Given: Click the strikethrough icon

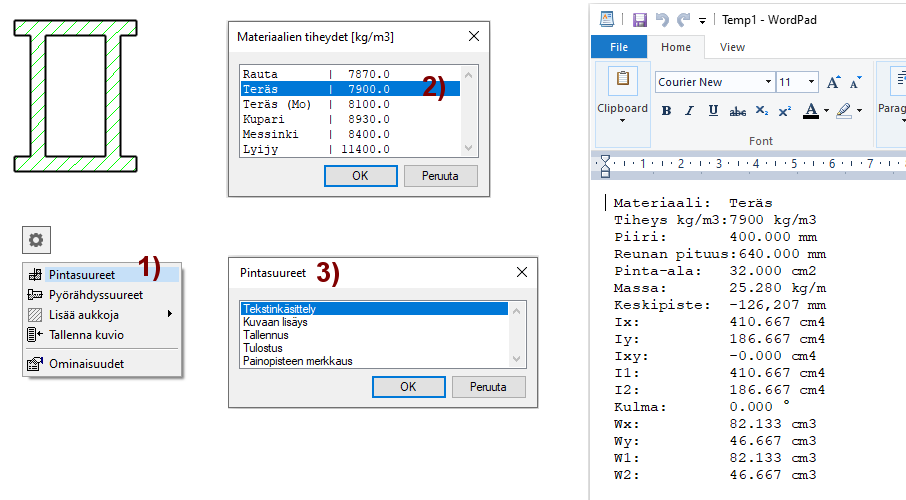Looking at the screenshot, I should (x=737, y=111).
